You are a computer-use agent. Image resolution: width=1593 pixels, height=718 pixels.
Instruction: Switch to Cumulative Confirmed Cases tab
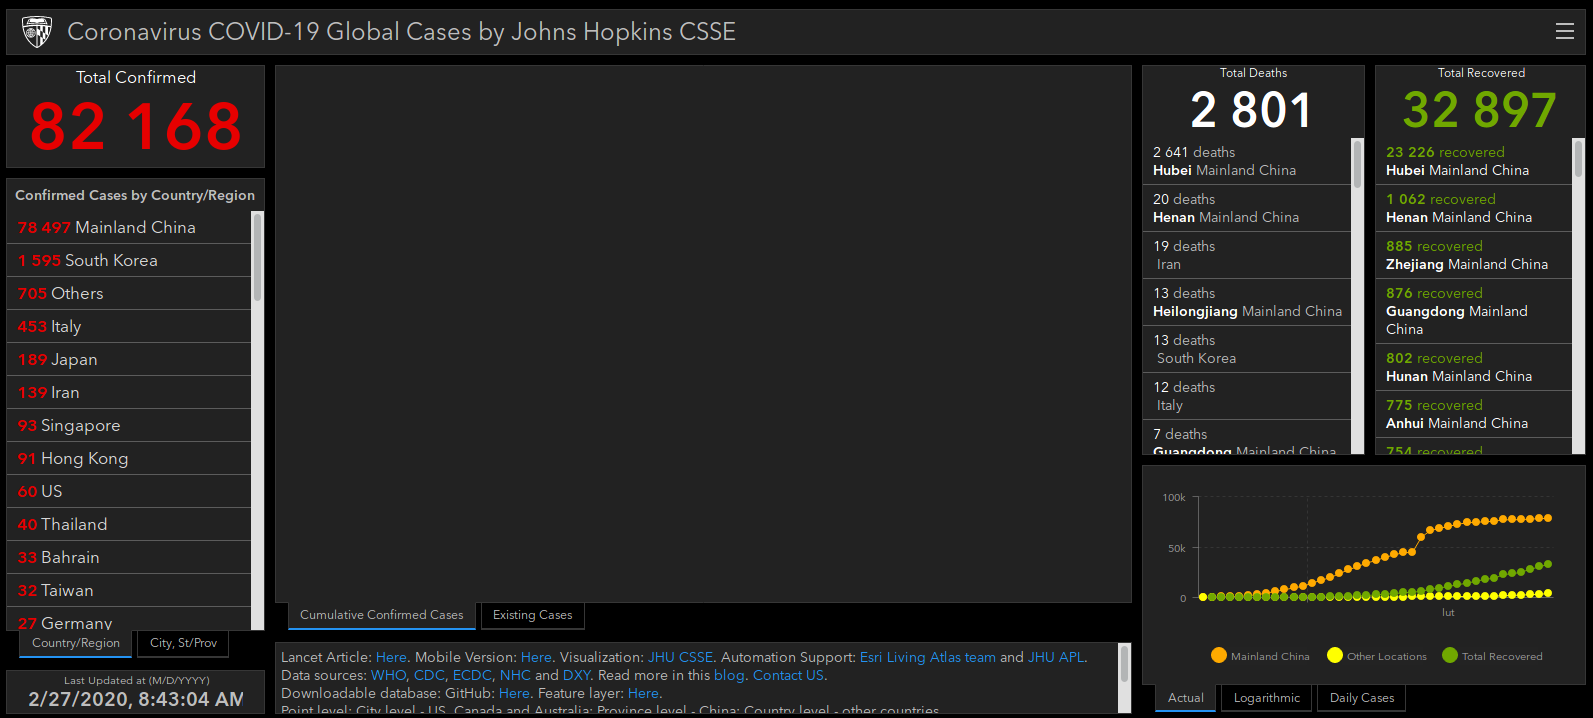pos(381,615)
